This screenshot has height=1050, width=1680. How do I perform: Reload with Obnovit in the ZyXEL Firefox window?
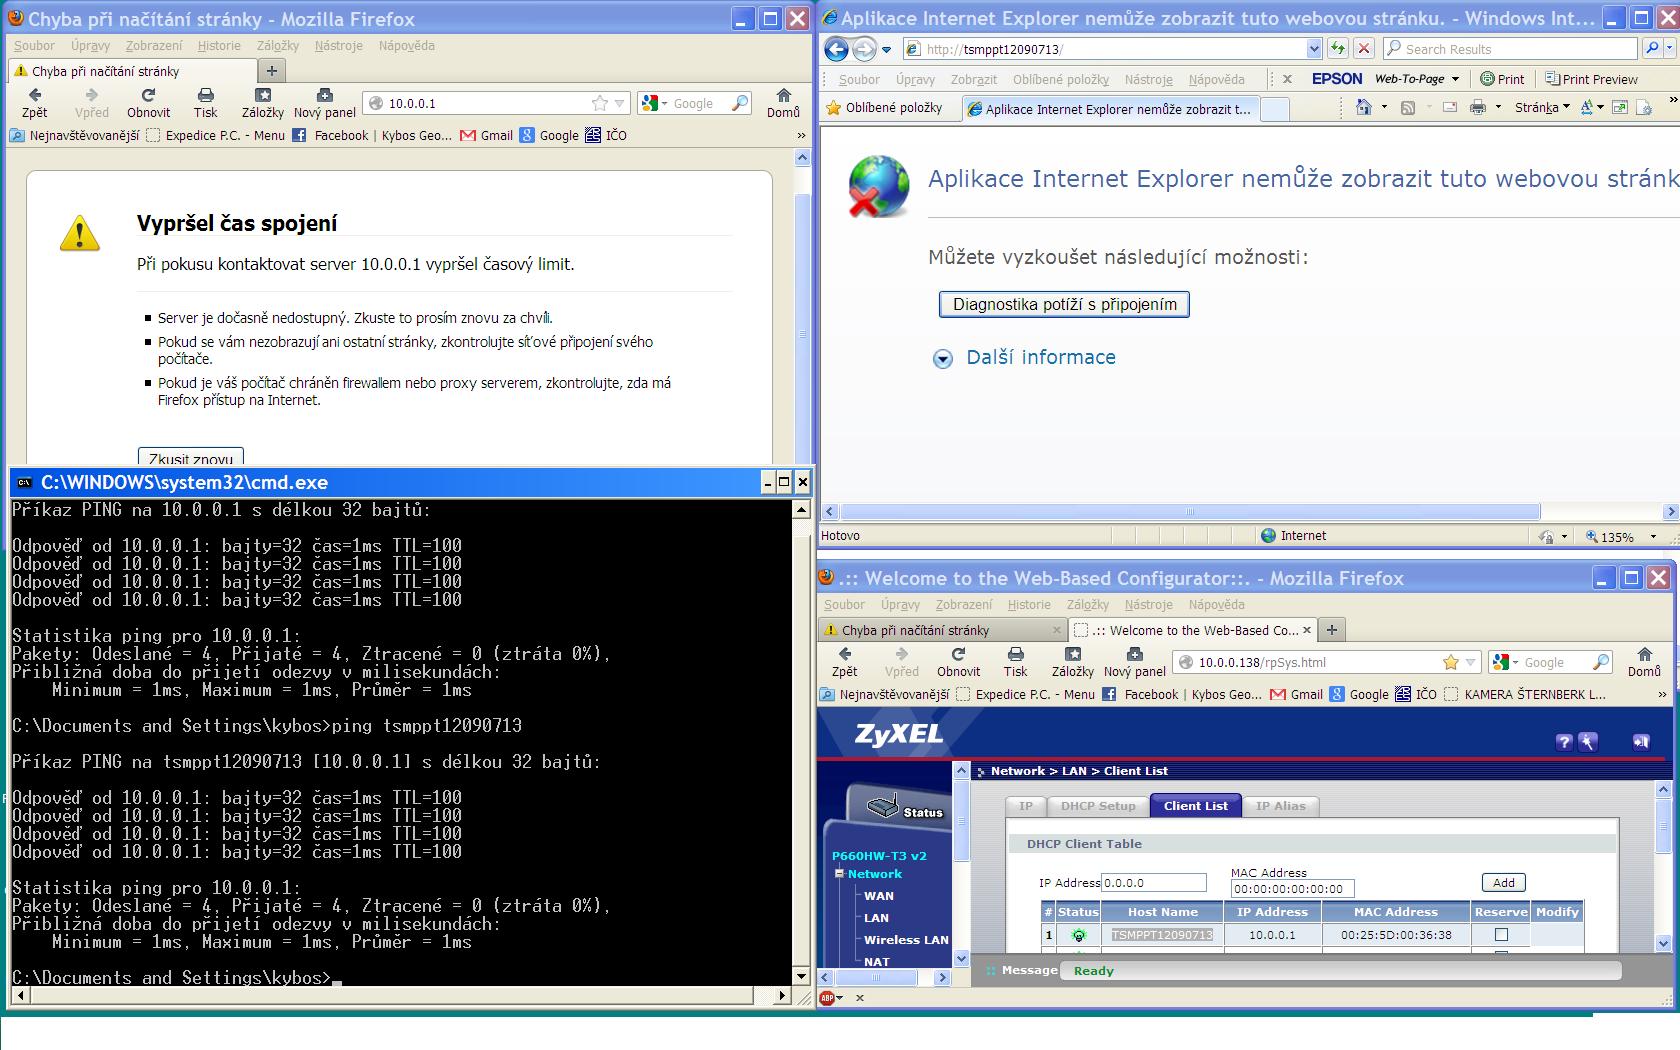[x=958, y=661]
